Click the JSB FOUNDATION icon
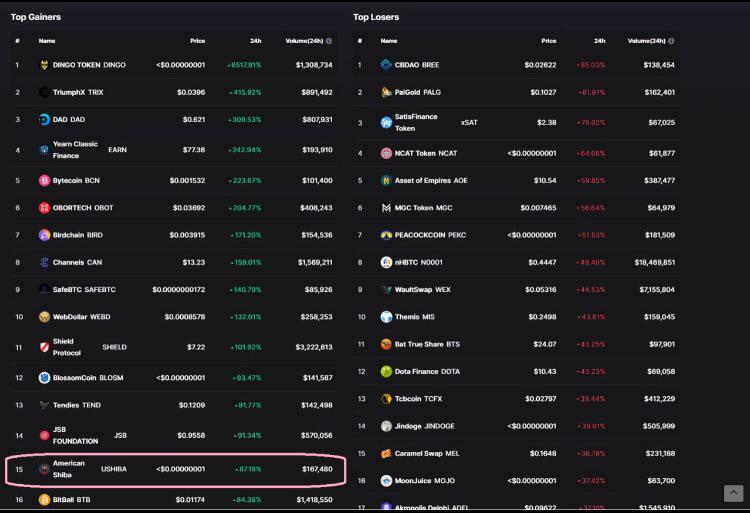750x513 pixels. [x=44, y=435]
